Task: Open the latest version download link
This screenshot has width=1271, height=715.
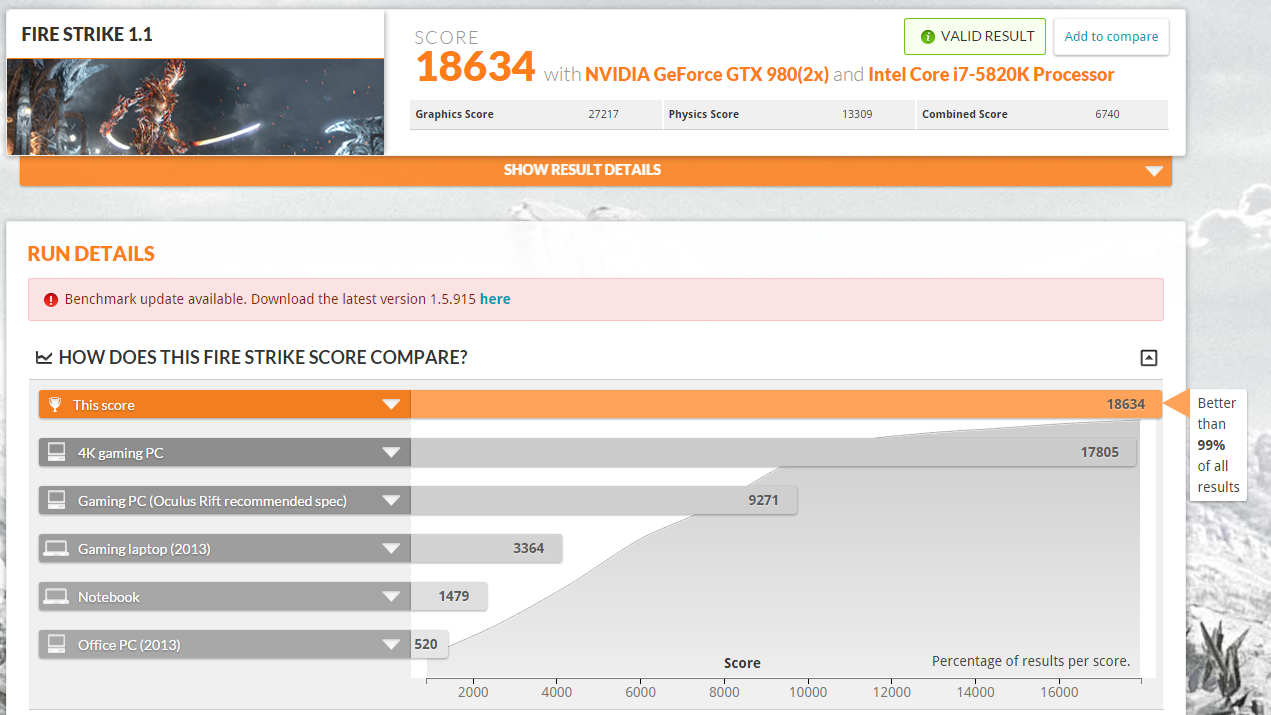Action: (495, 298)
